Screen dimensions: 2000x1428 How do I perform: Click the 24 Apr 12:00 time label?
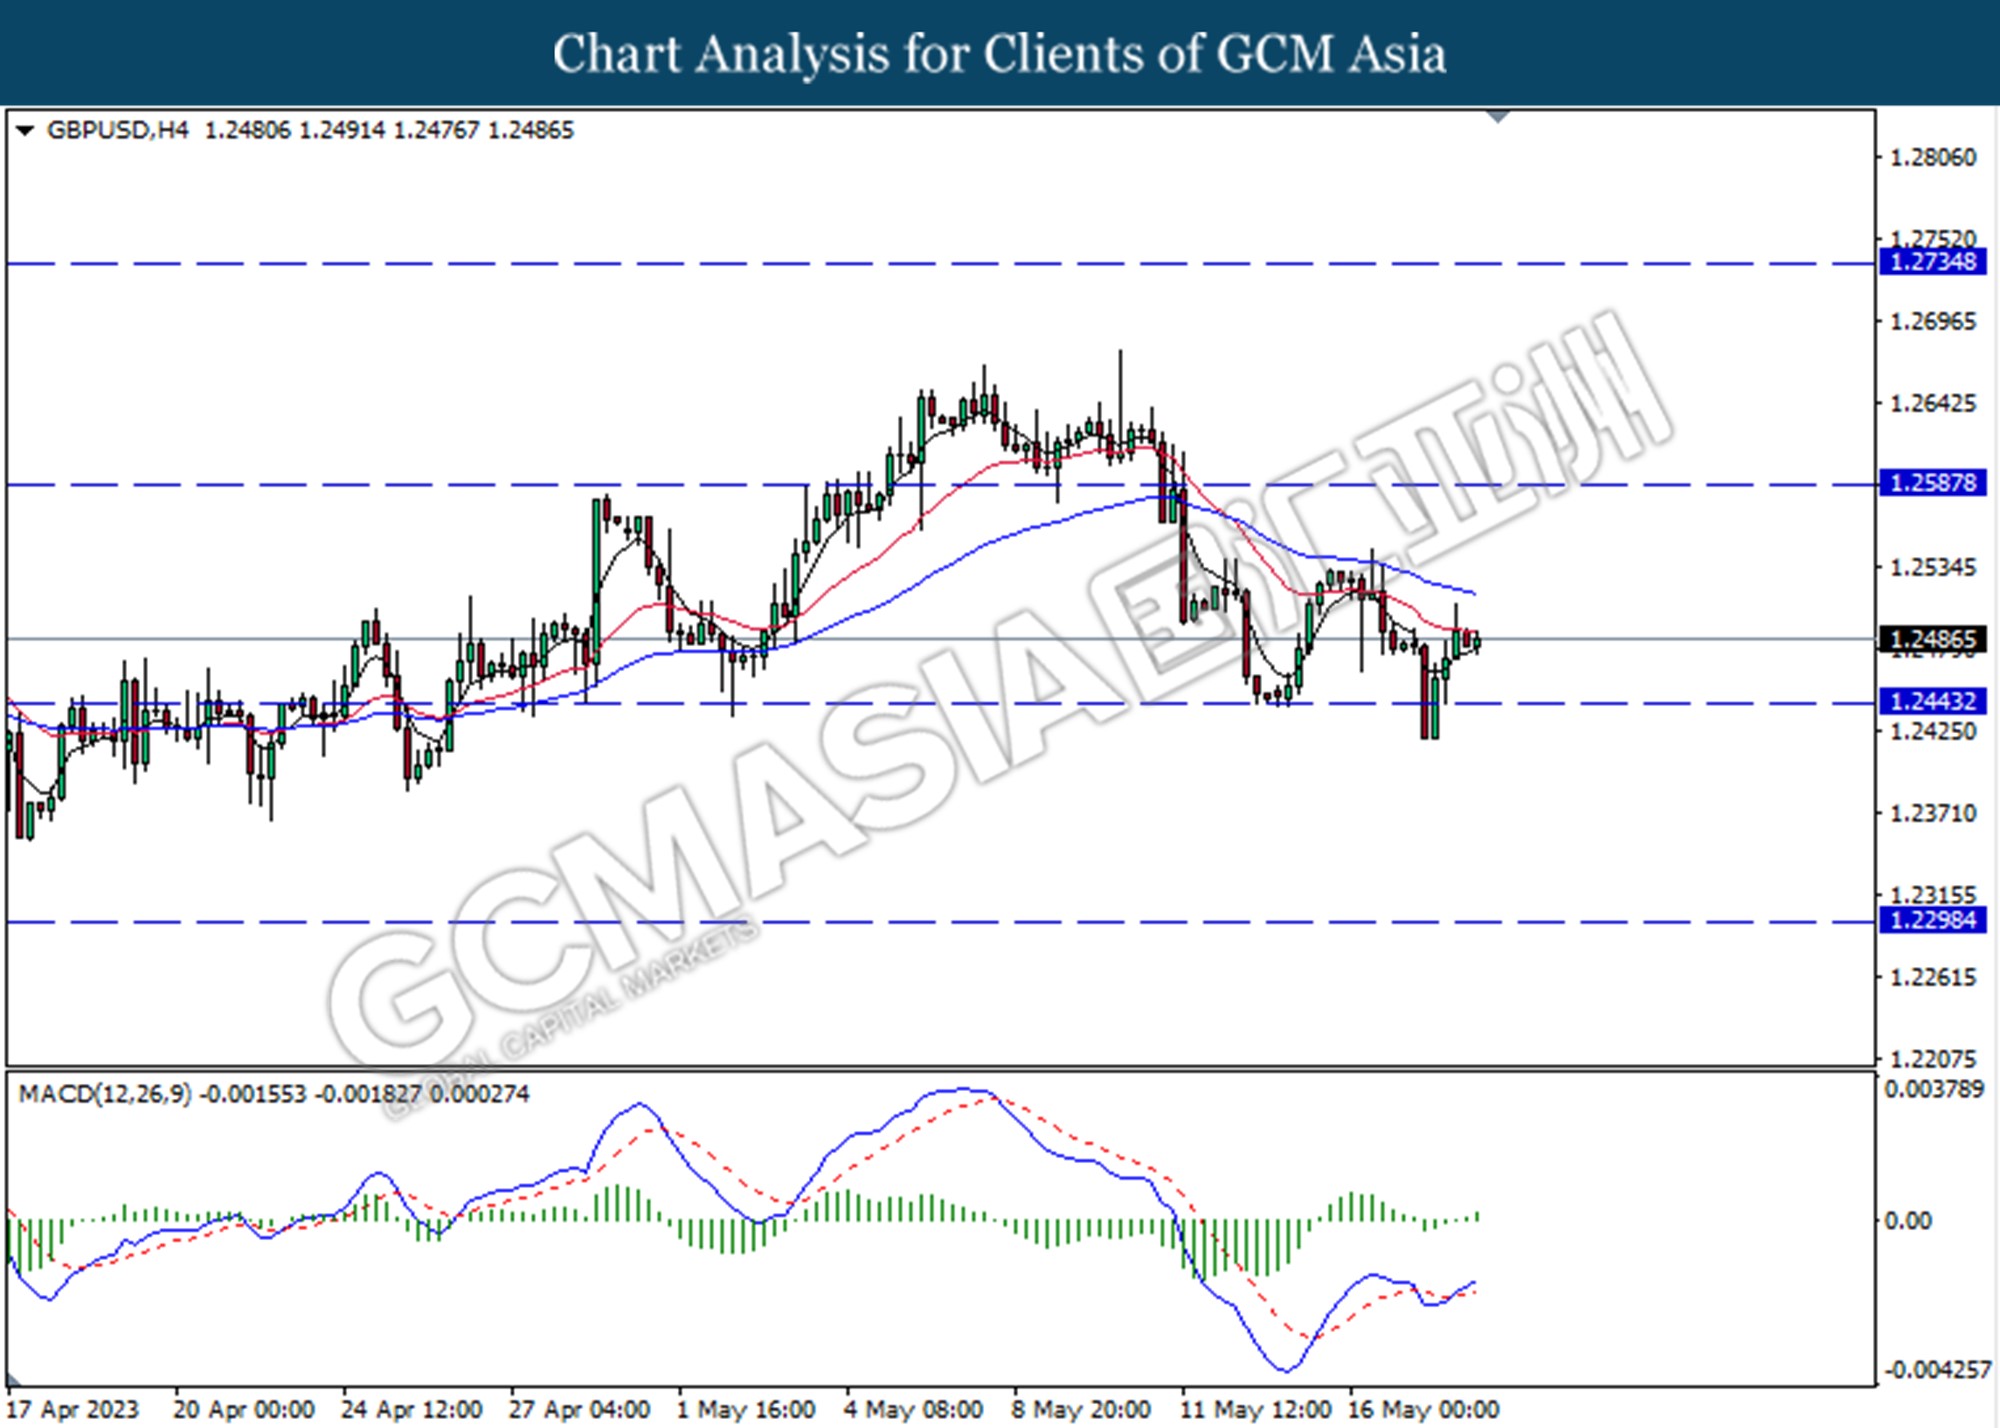click(x=412, y=1410)
